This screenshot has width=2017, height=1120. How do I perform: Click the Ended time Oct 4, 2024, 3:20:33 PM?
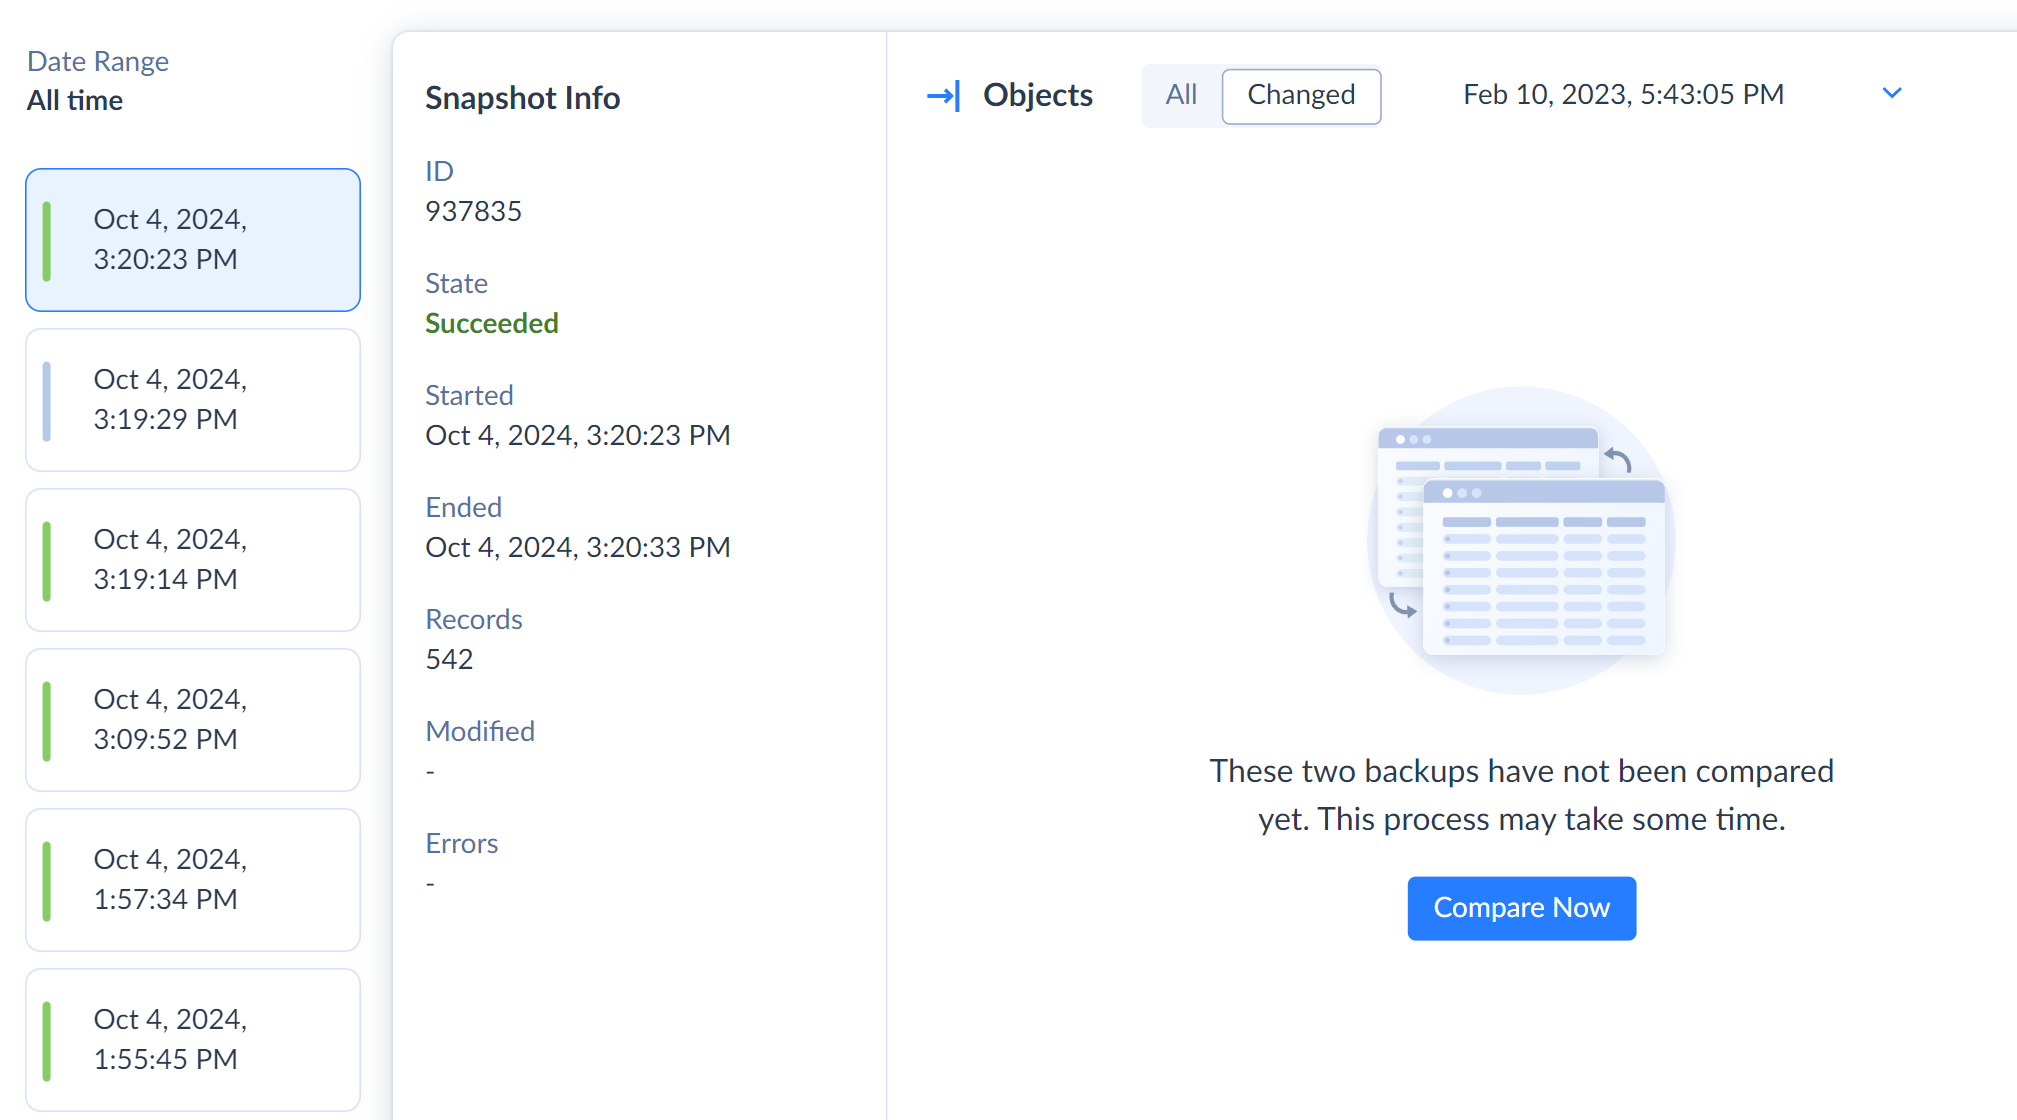tap(578, 547)
